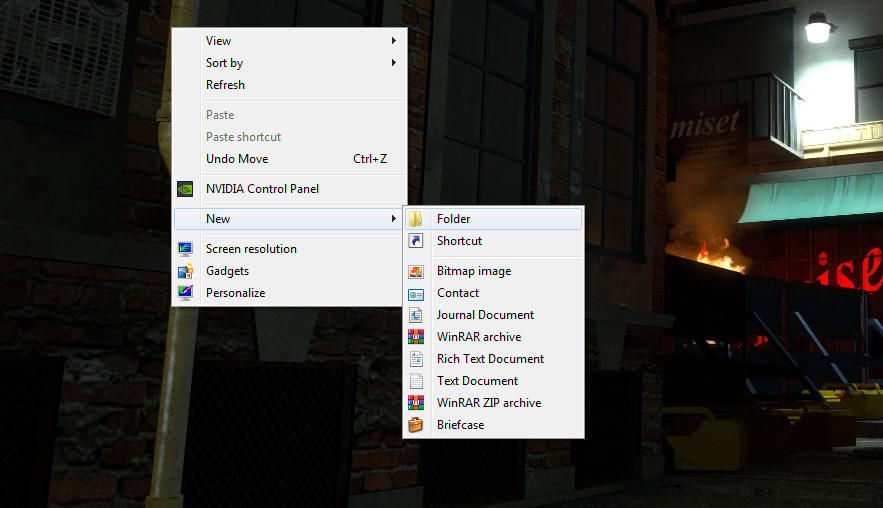The image size is (883, 508).
Task: Create a new Rich Text Document
Action: 493,359
